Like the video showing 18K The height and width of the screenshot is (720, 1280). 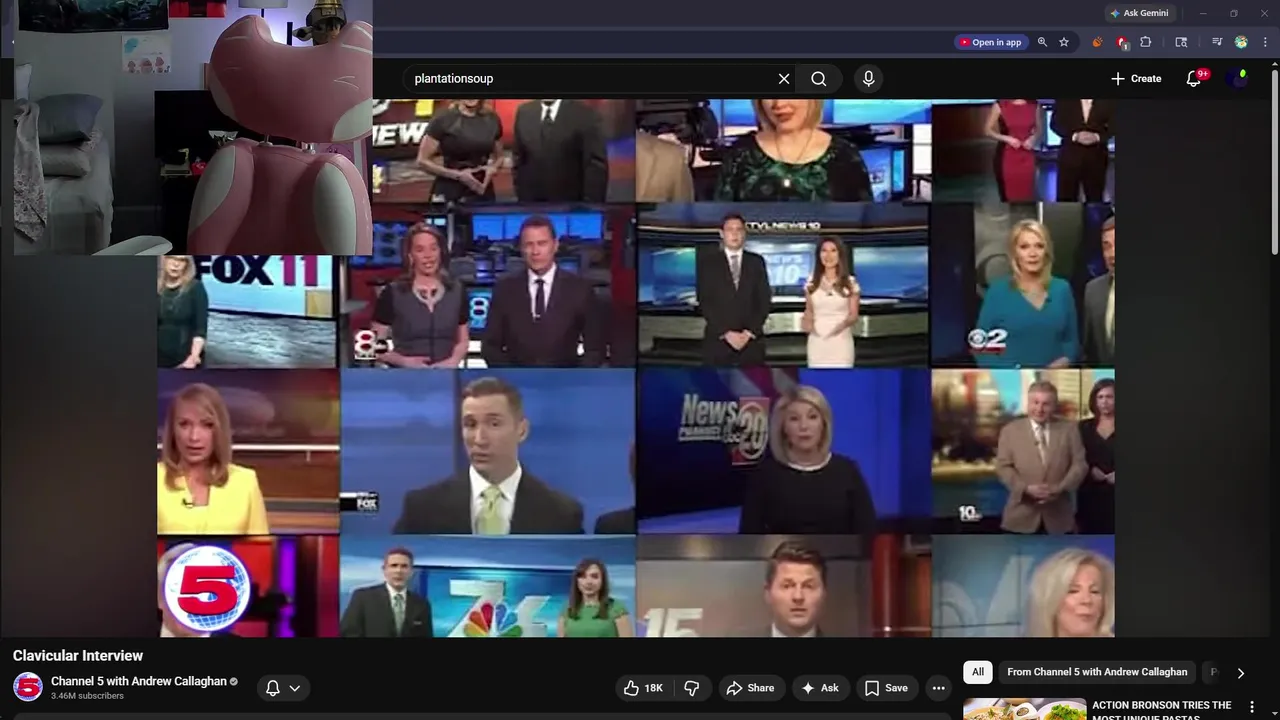[x=643, y=688]
